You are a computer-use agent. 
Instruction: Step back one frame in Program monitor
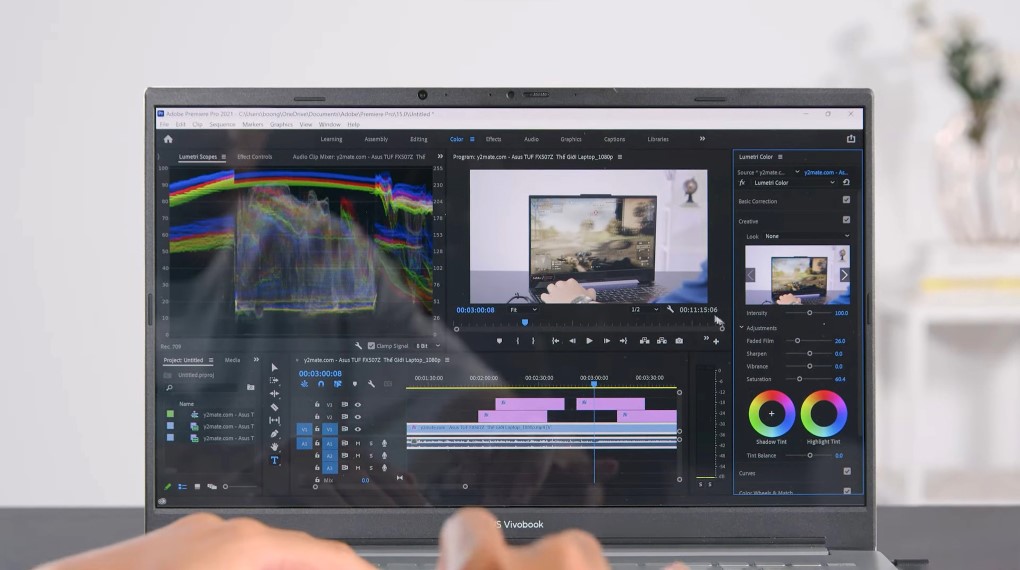(x=572, y=340)
